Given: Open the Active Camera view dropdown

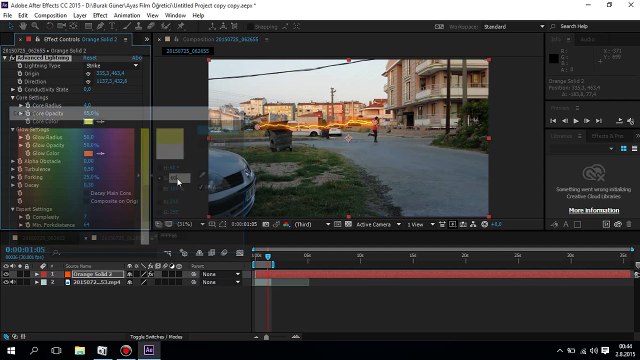Looking at the screenshot, I should [x=378, y=224].
